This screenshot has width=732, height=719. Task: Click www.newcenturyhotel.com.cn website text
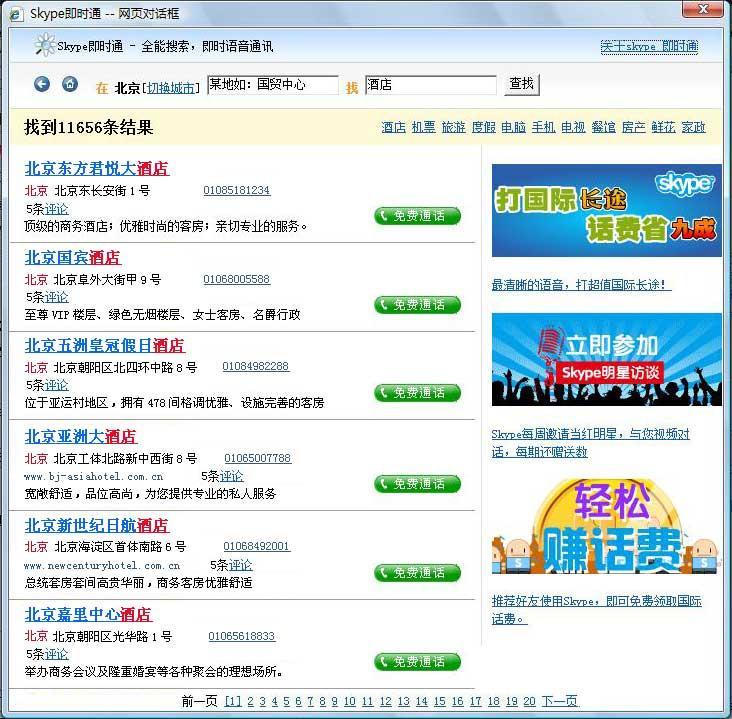click(x=102, y=566)
